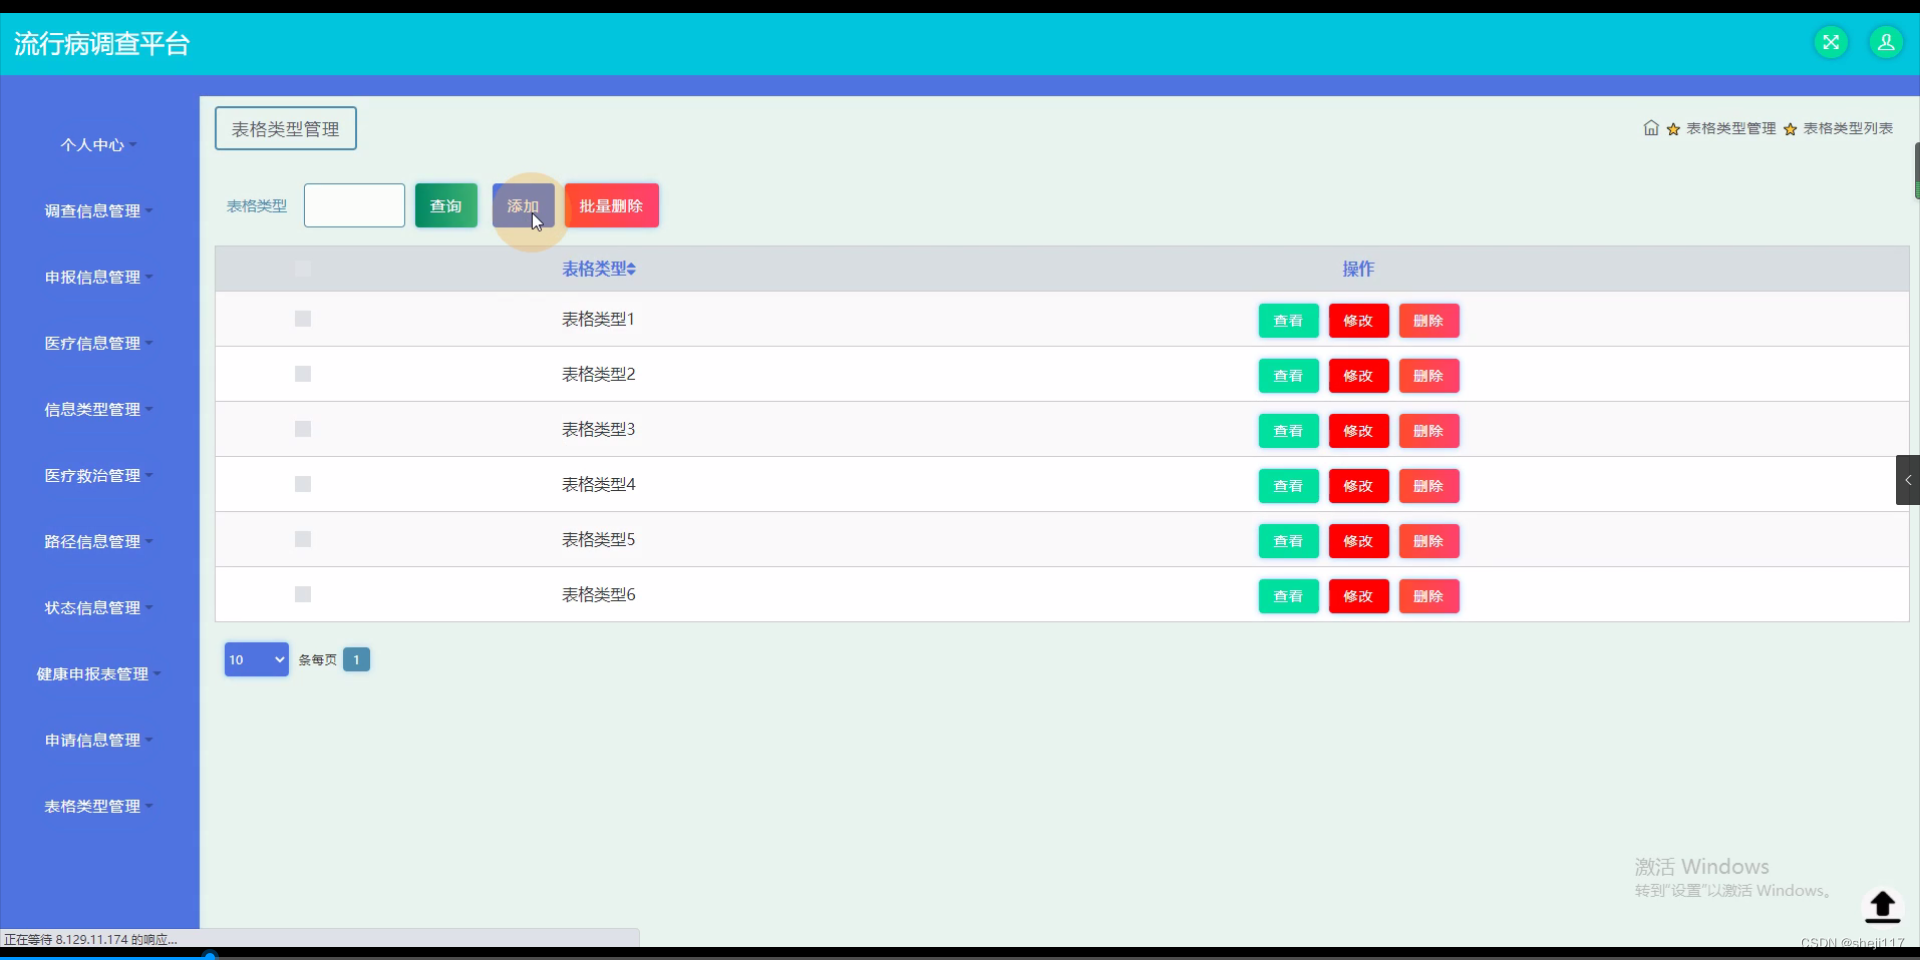This screenshot has height=960, width=1920.
Task: Click the 表格类型管理 breadcrumb link
Action: click(x=1731, y=128)
